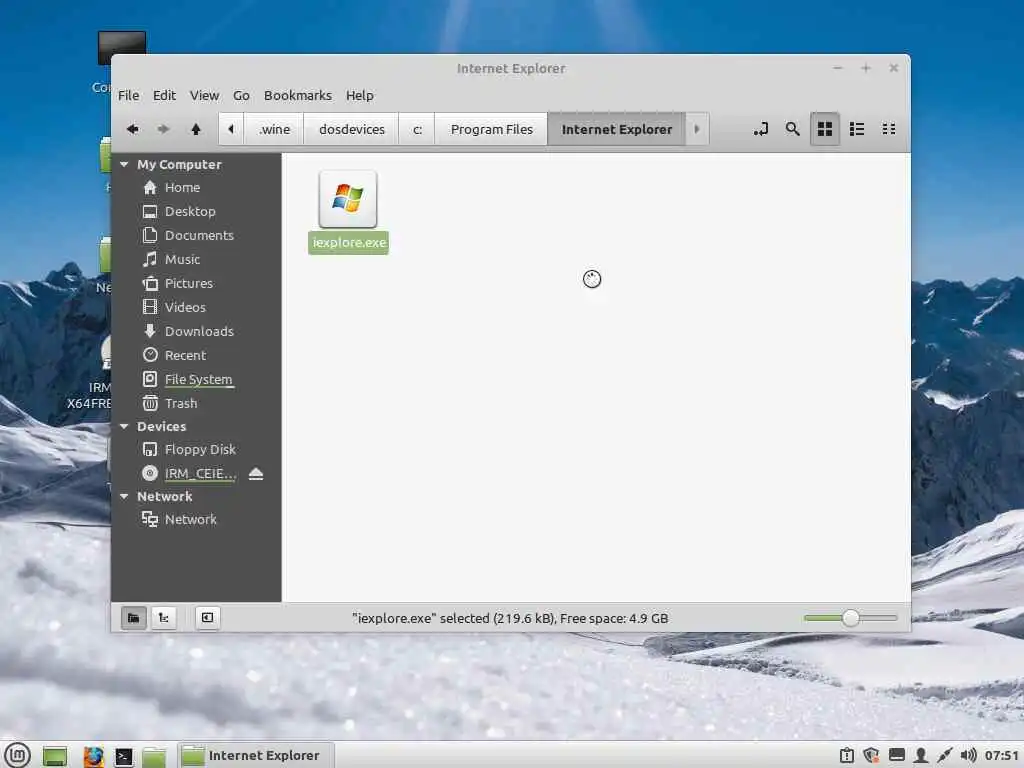
Task: Go up to the parent folder
Action: click(x=196, y=129)
